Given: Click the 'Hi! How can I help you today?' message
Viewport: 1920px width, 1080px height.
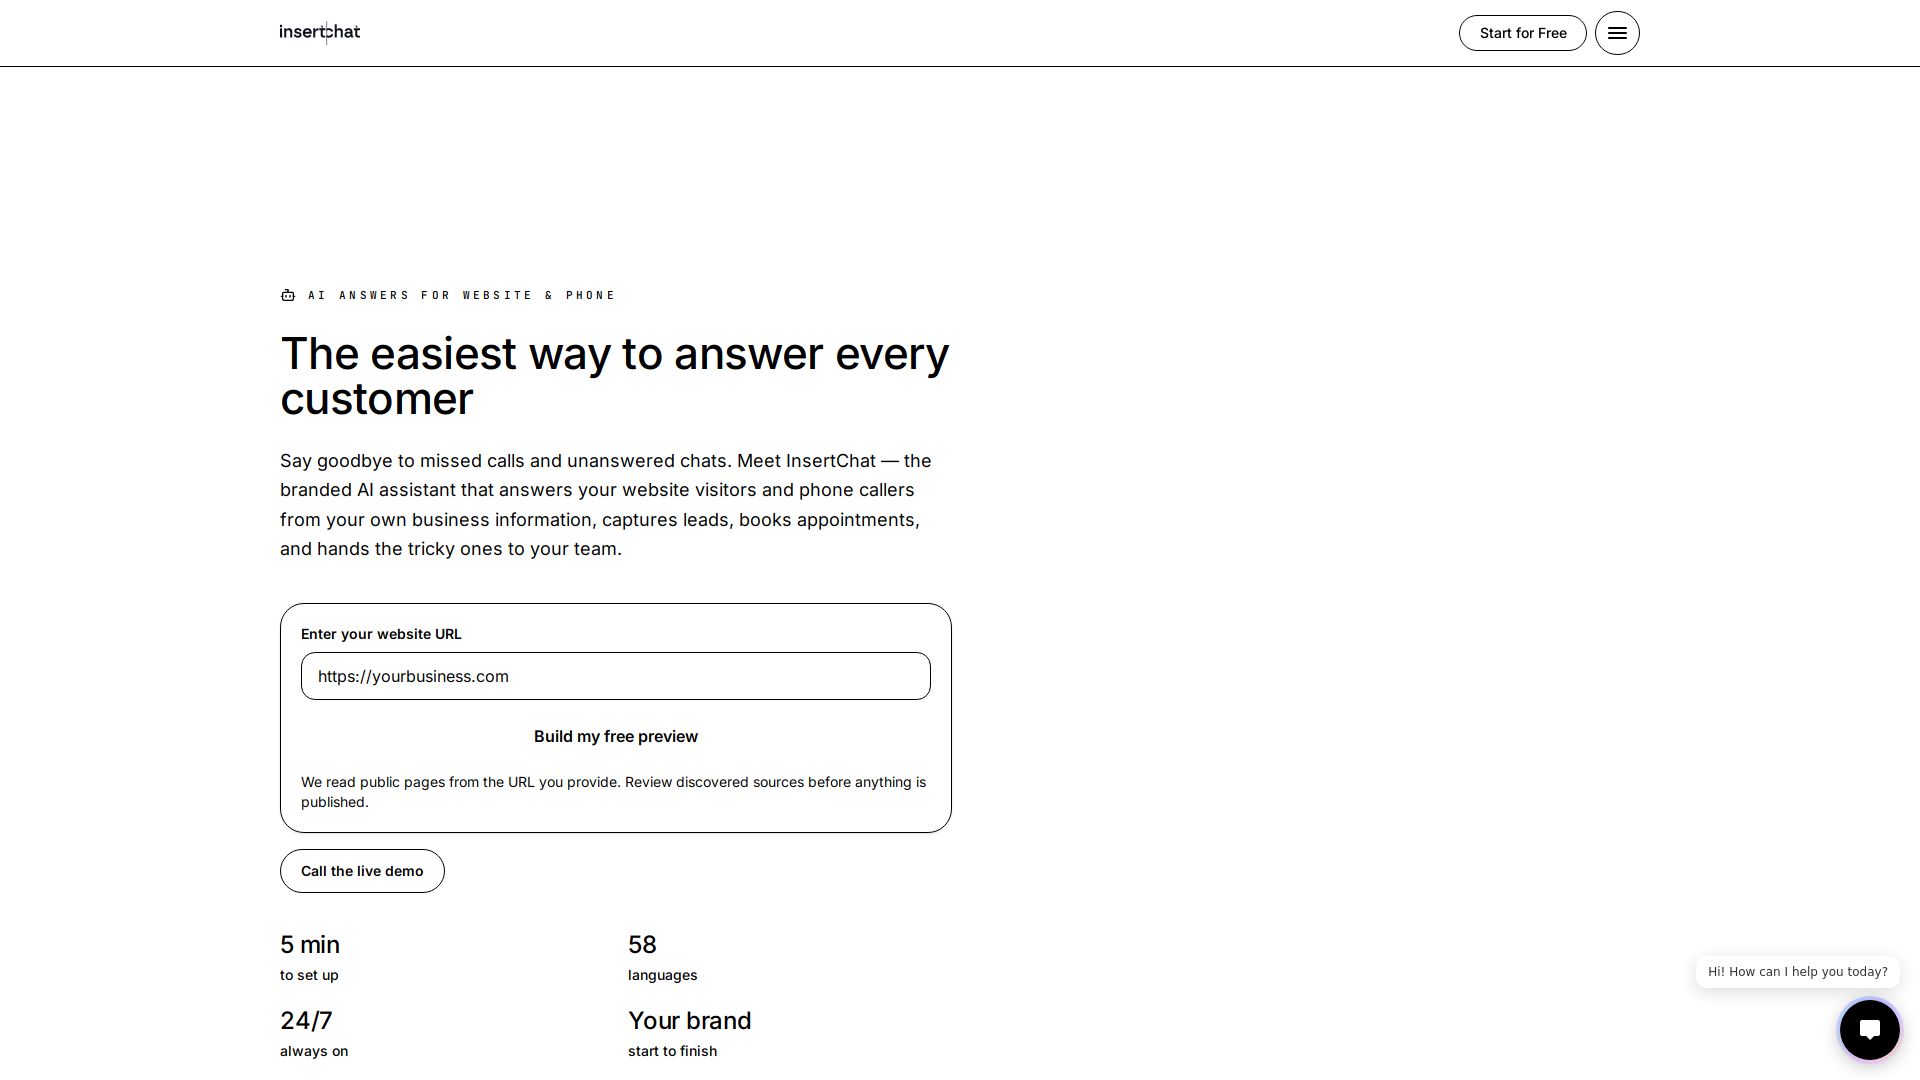Looking at the screenshot, I should (x=1798, y=972).
